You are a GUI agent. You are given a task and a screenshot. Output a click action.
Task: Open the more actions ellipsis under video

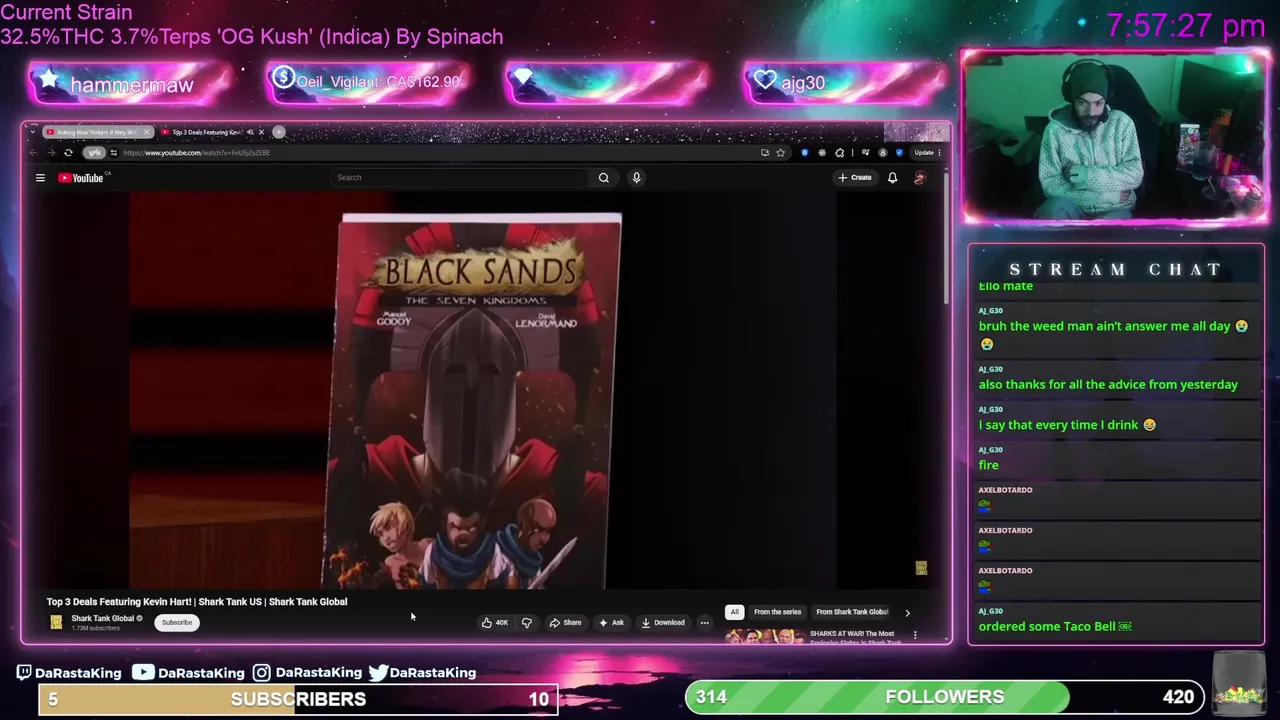704,623
